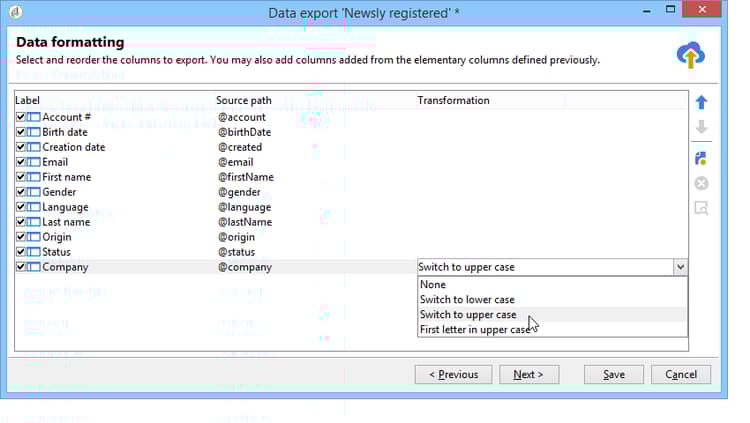The height and width of the screenshot is (423, 750).
Task: Click the application icon in title bar
Action: pyautogui.click(x=15, y=12)
